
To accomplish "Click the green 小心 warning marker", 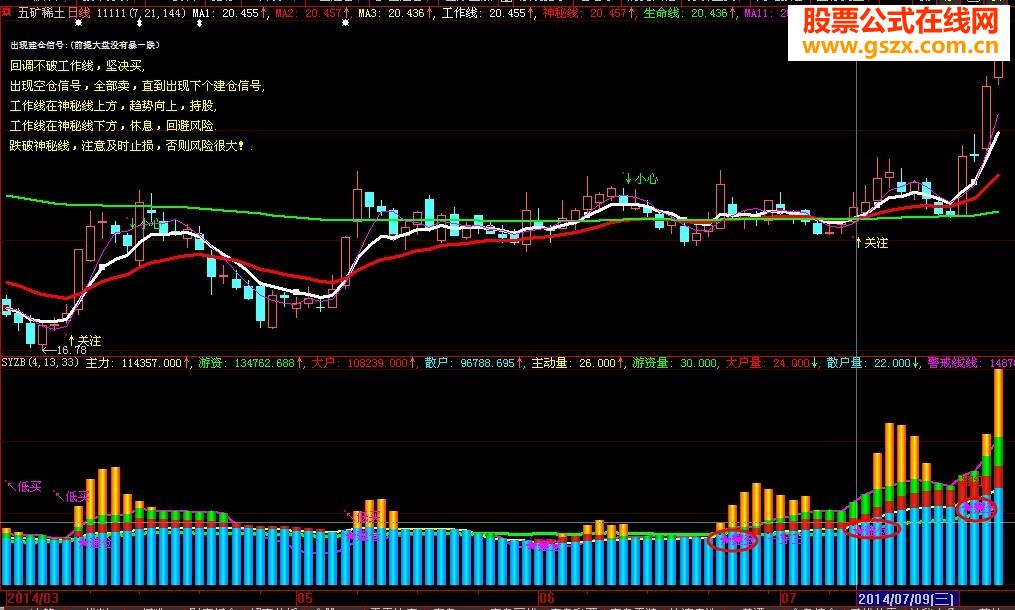I will coord(641,179).
